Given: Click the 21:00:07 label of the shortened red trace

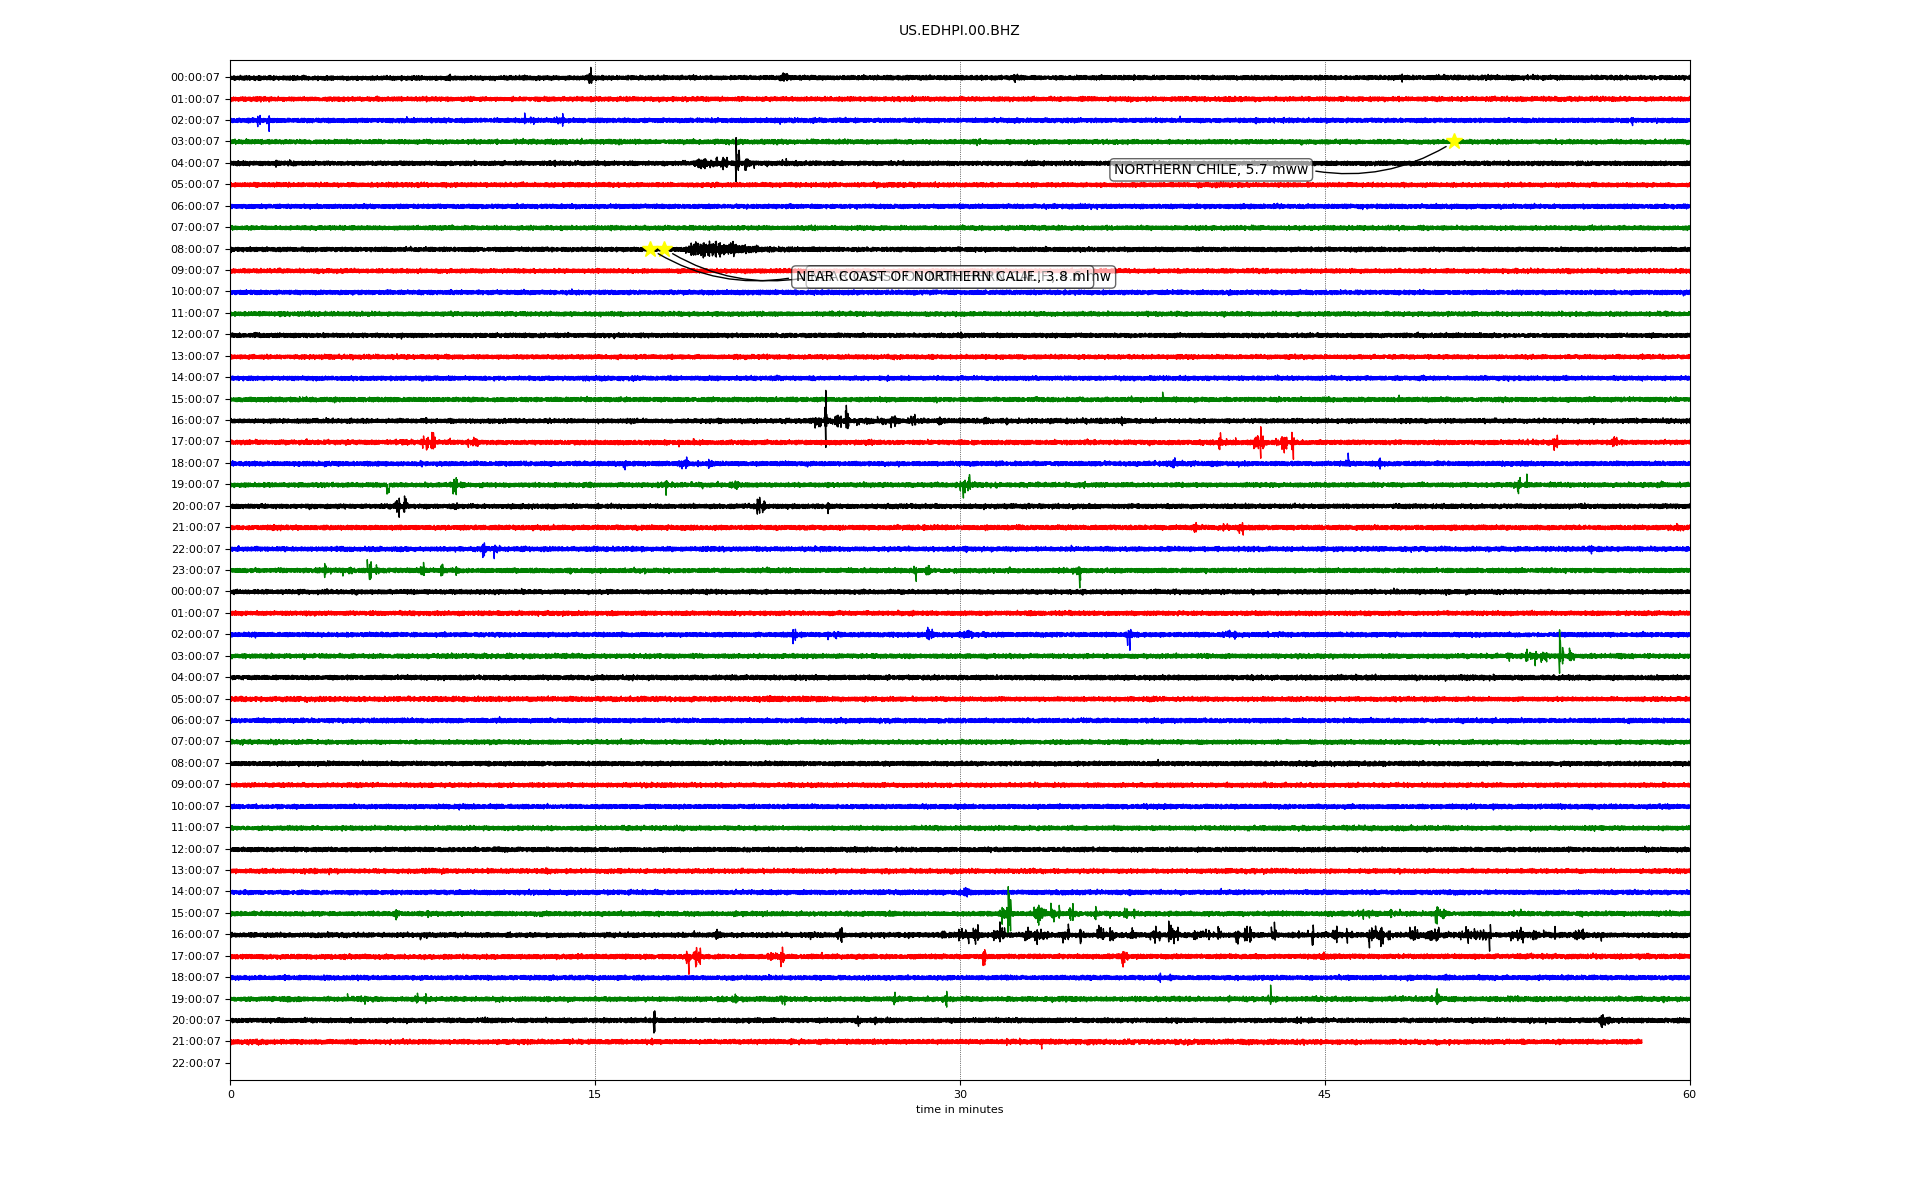Looking at the screenshot, I should point(196,1042).
